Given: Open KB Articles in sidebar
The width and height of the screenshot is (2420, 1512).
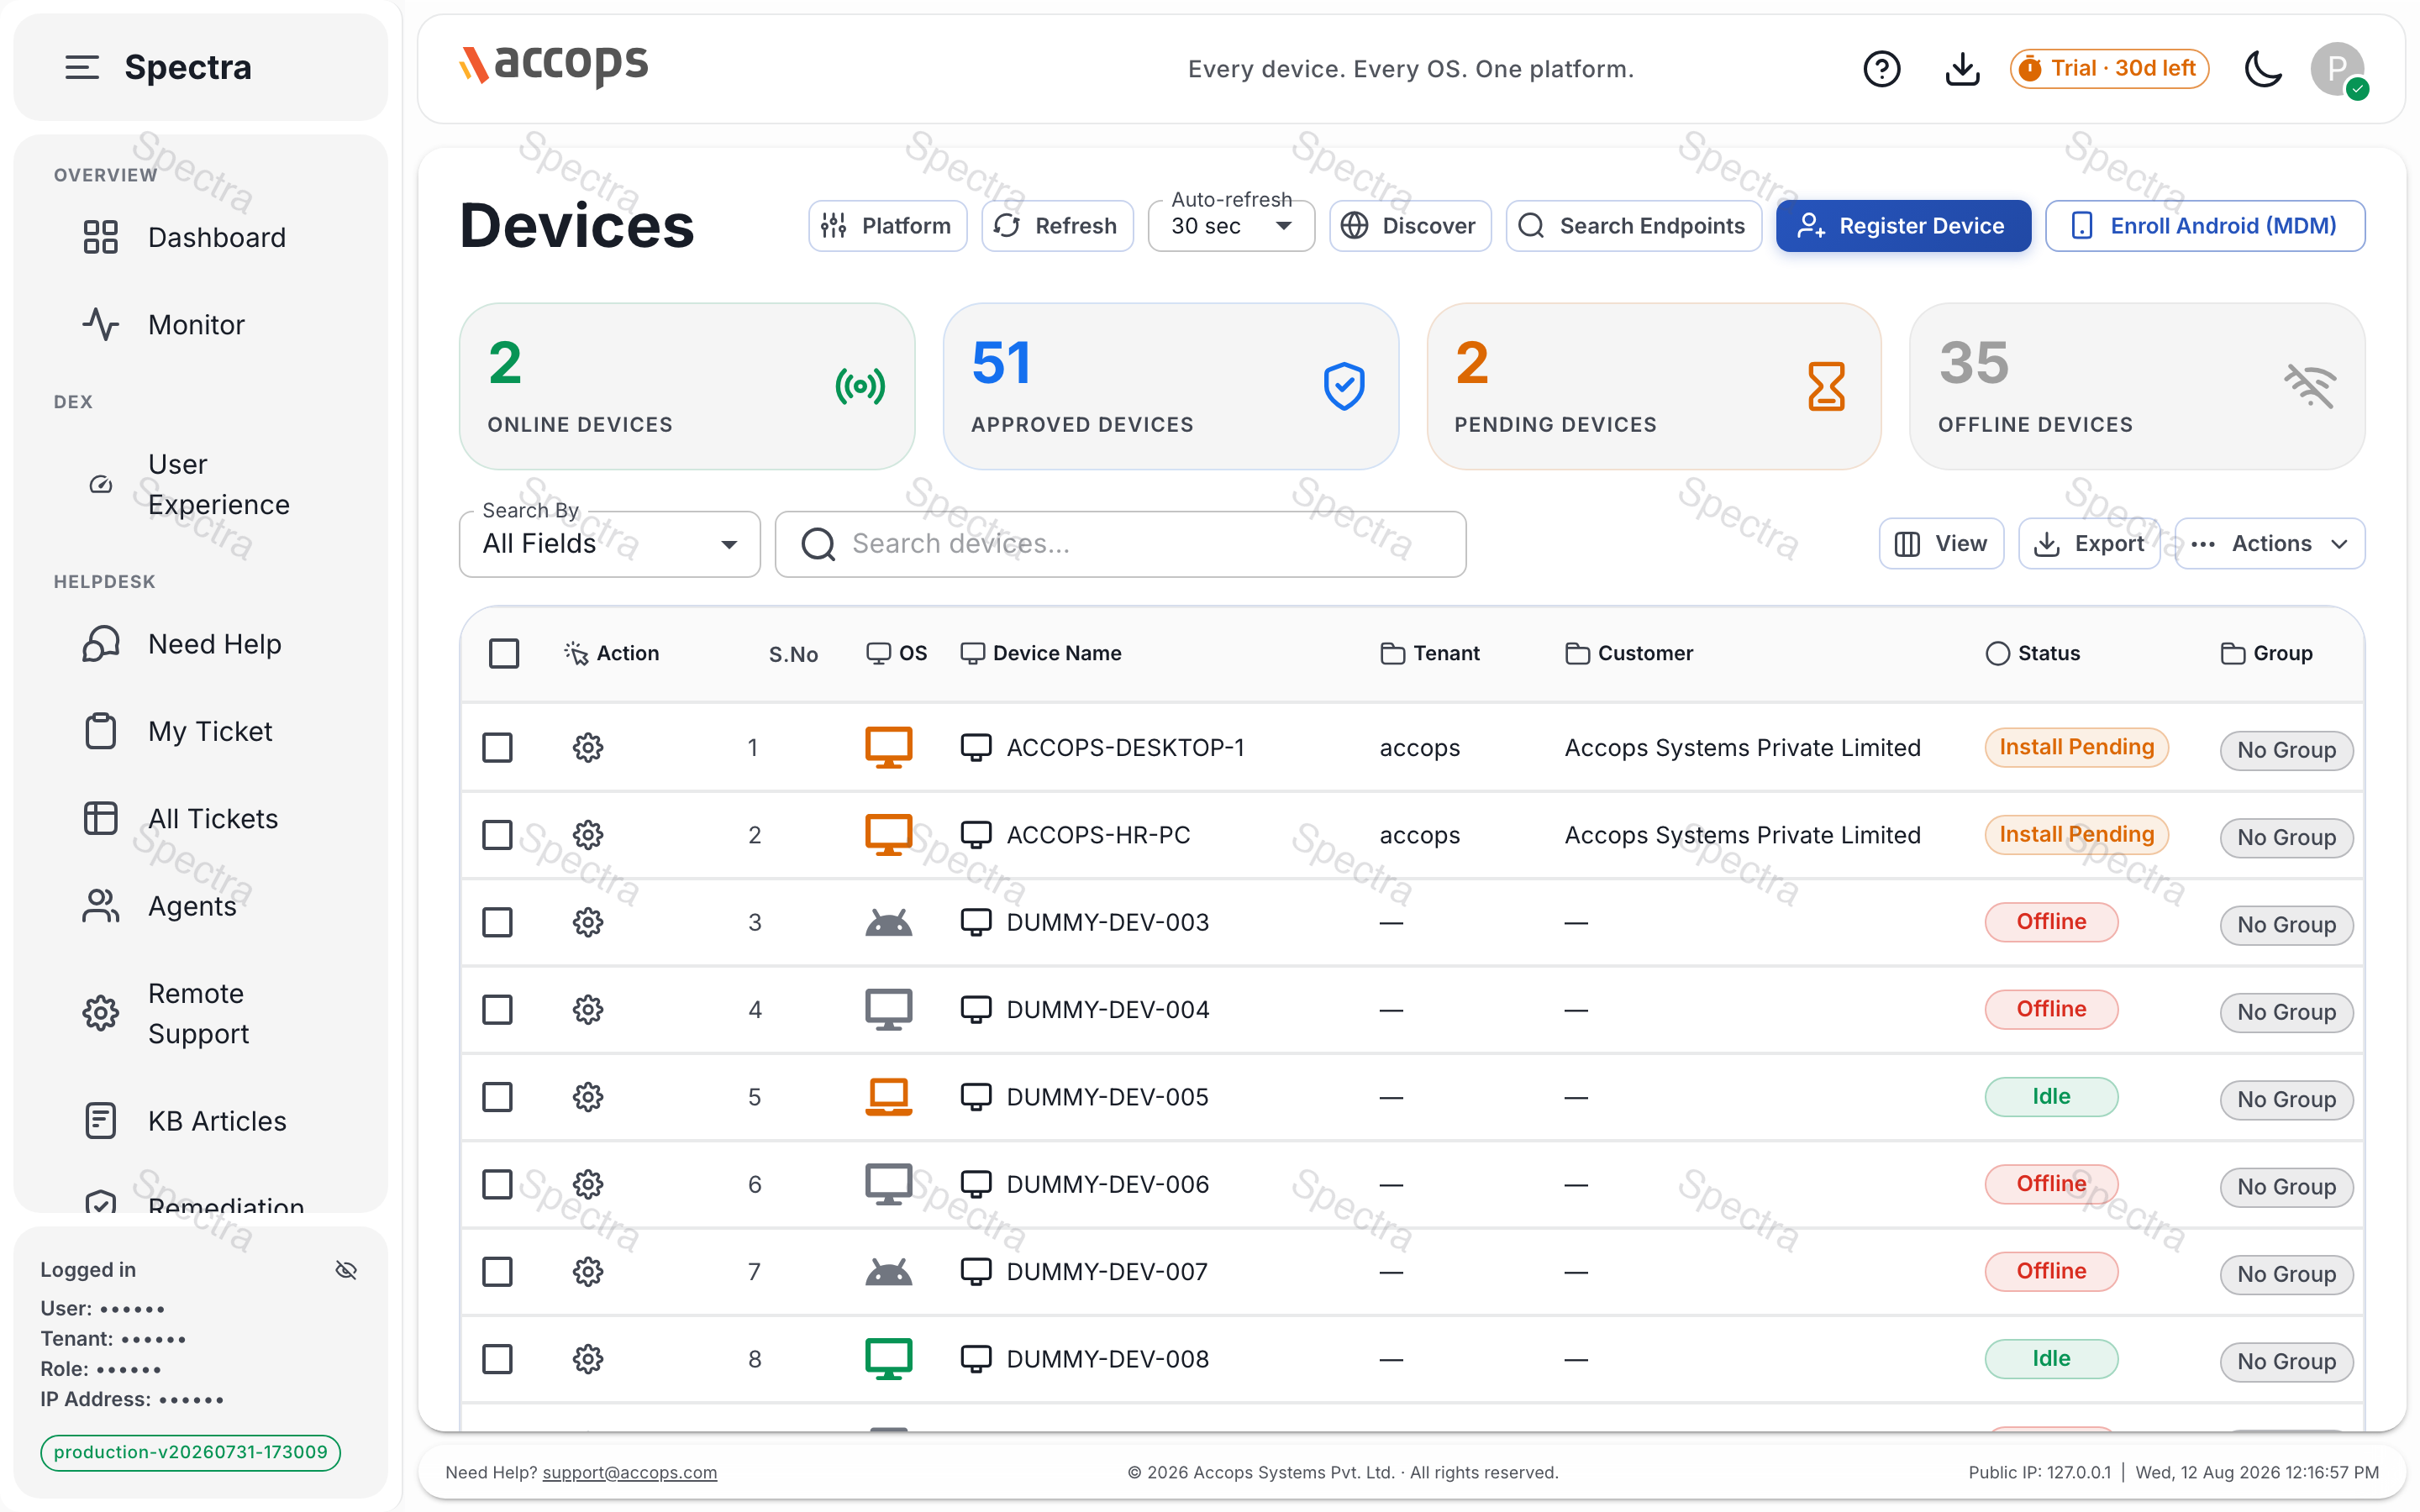Looking at the screenshot, I should (x=200, y=1121).
